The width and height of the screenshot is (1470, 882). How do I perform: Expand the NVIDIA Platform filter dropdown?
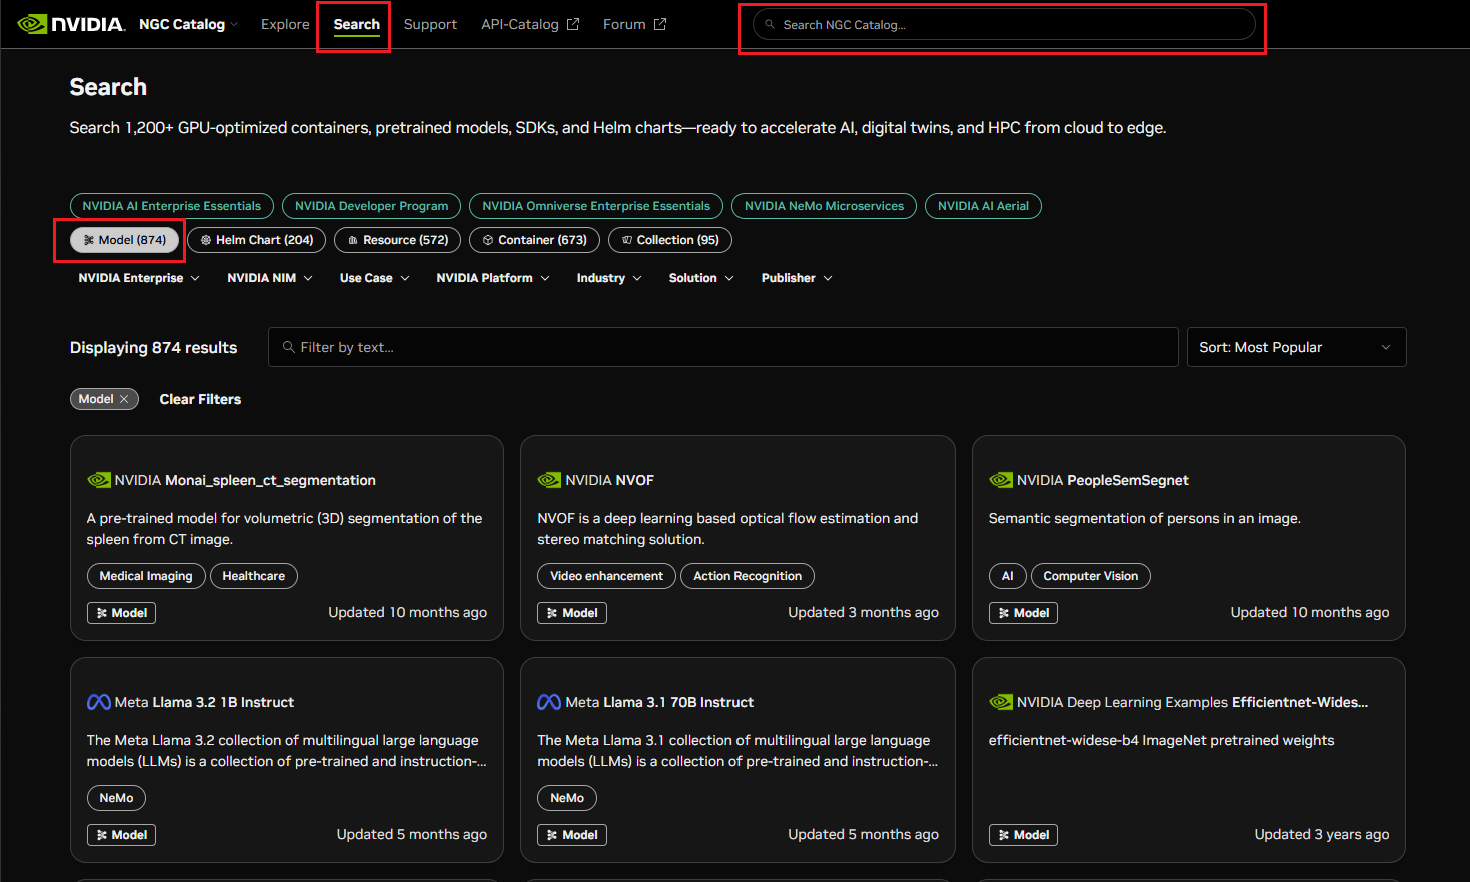(x=493, y=278)
